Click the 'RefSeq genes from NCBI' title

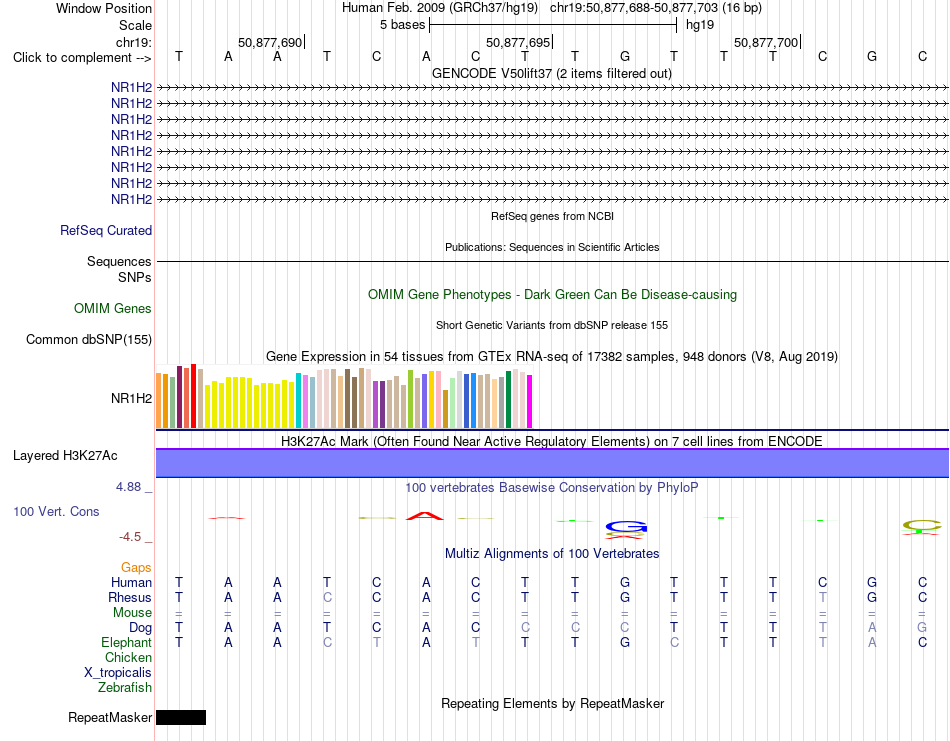click(x=552, y=216)
